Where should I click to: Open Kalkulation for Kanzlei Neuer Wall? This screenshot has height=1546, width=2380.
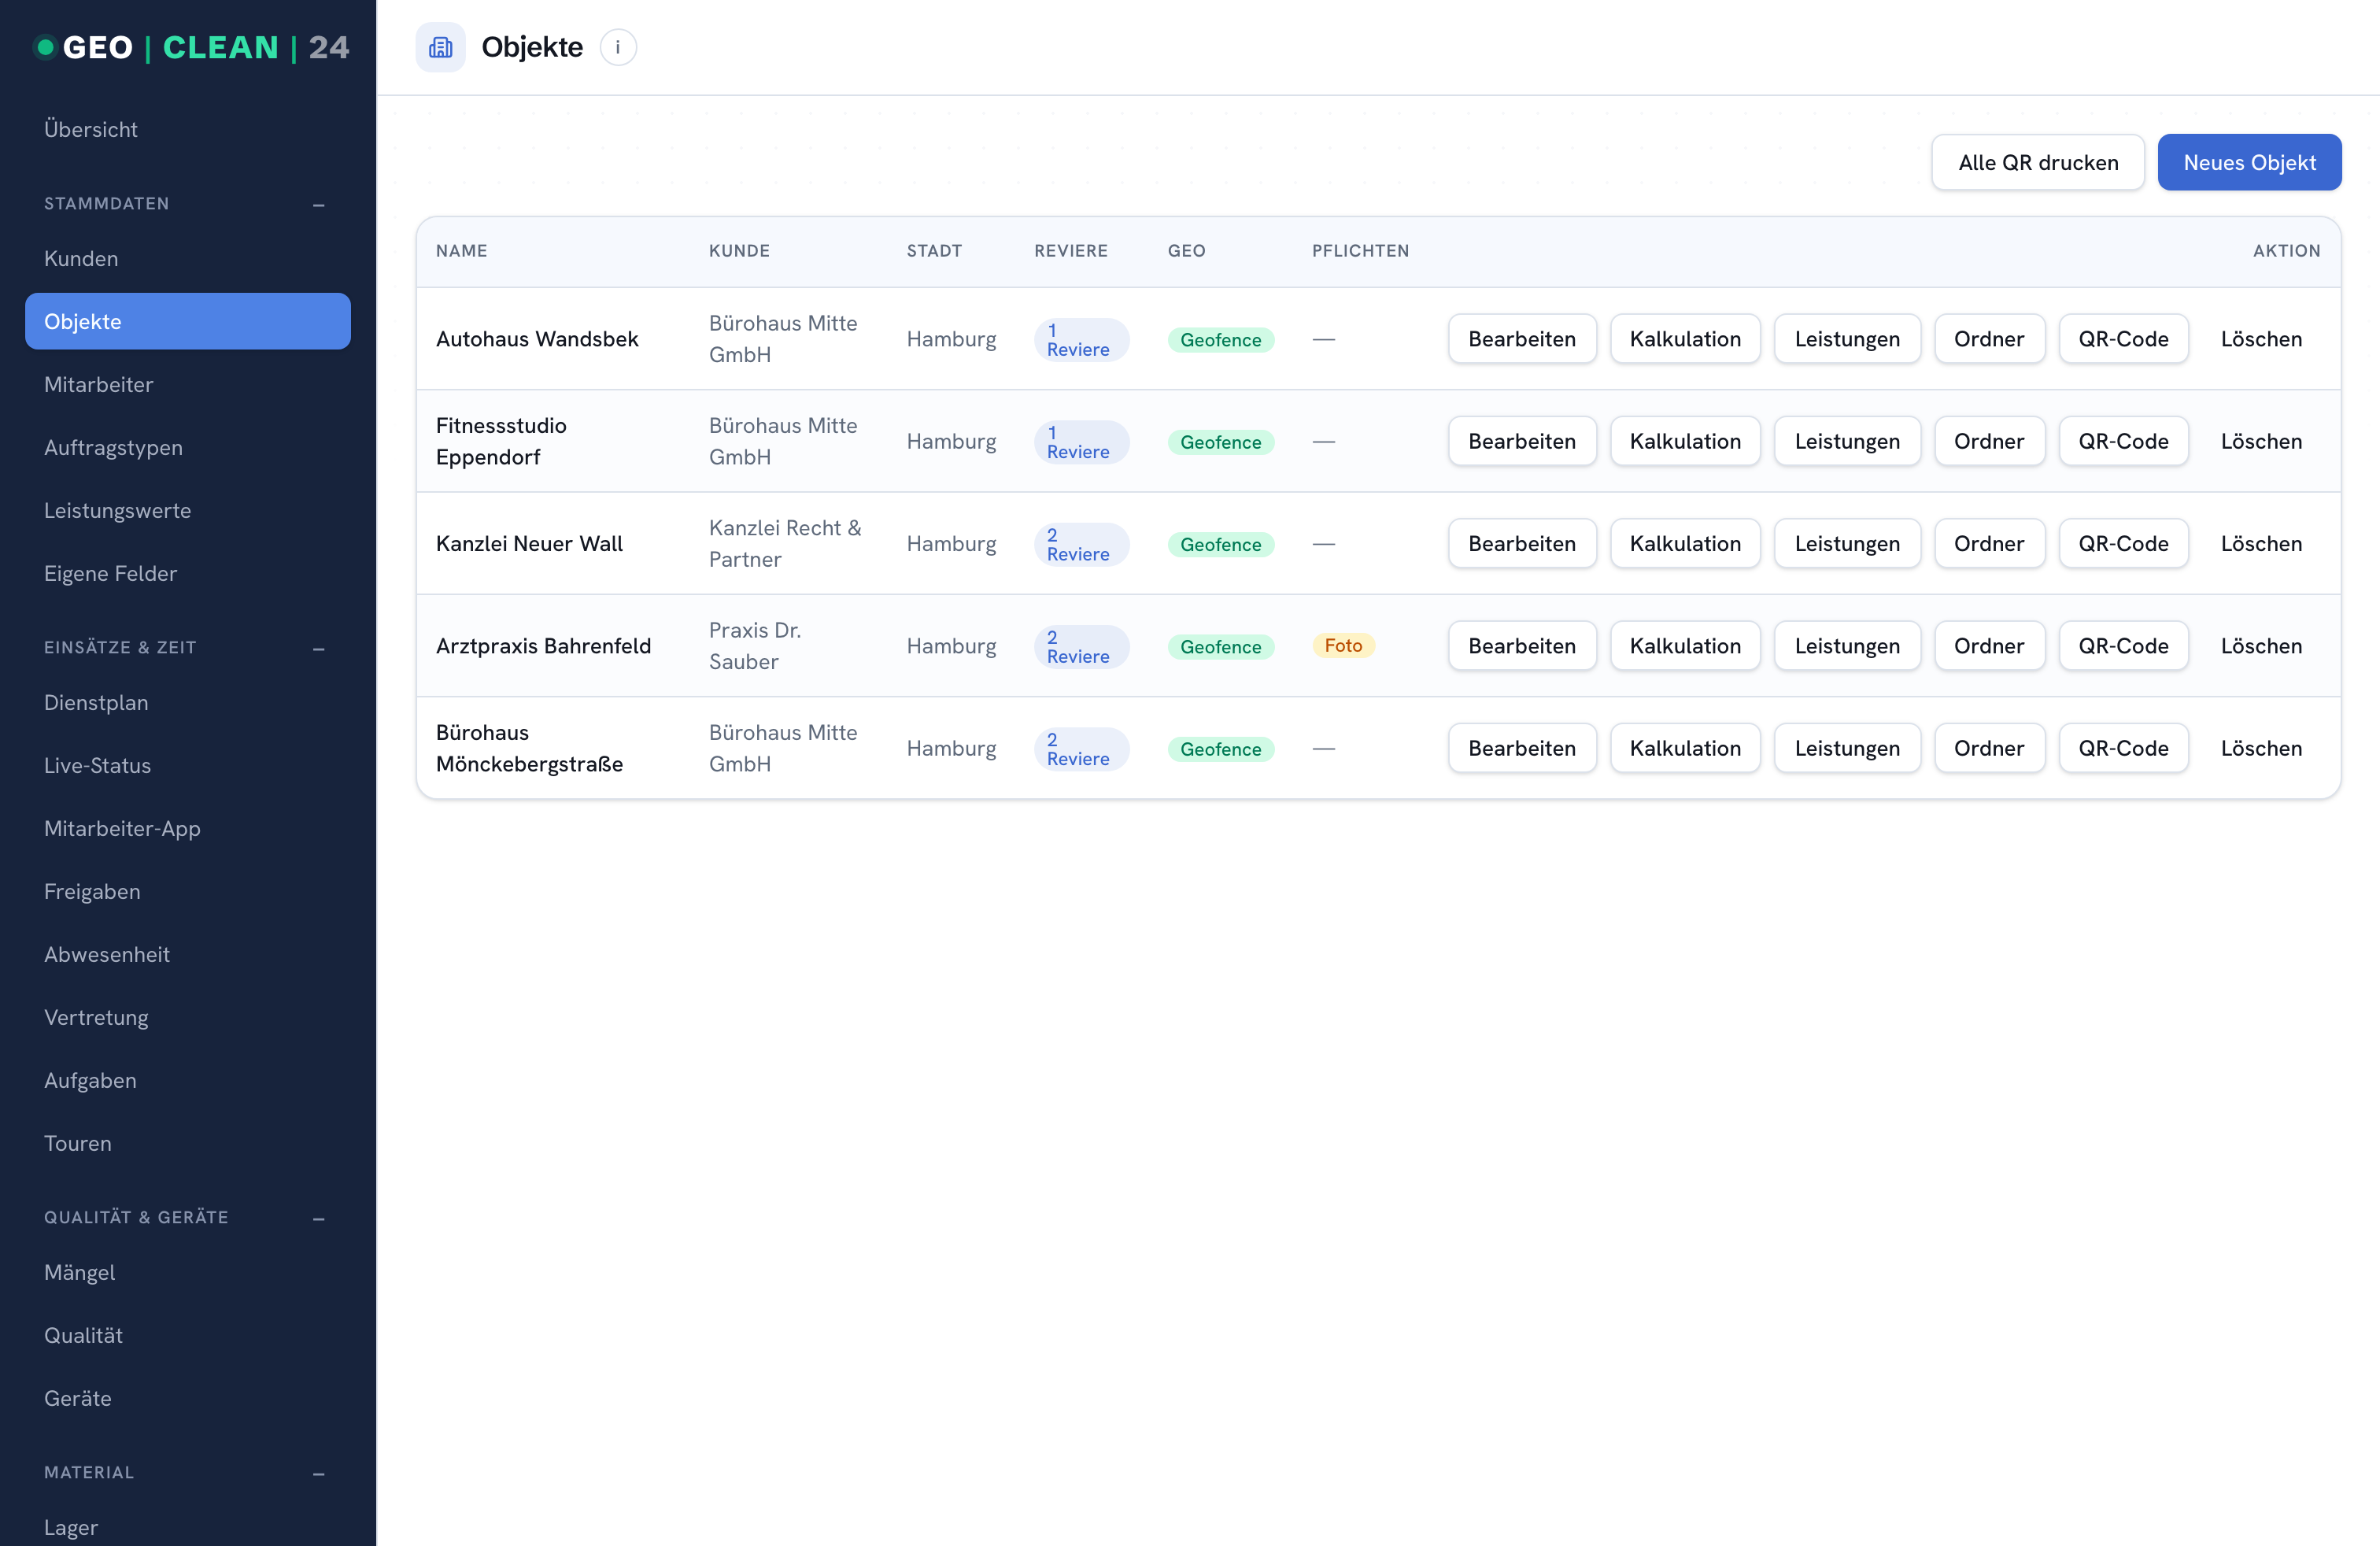tap(1685, 543)
